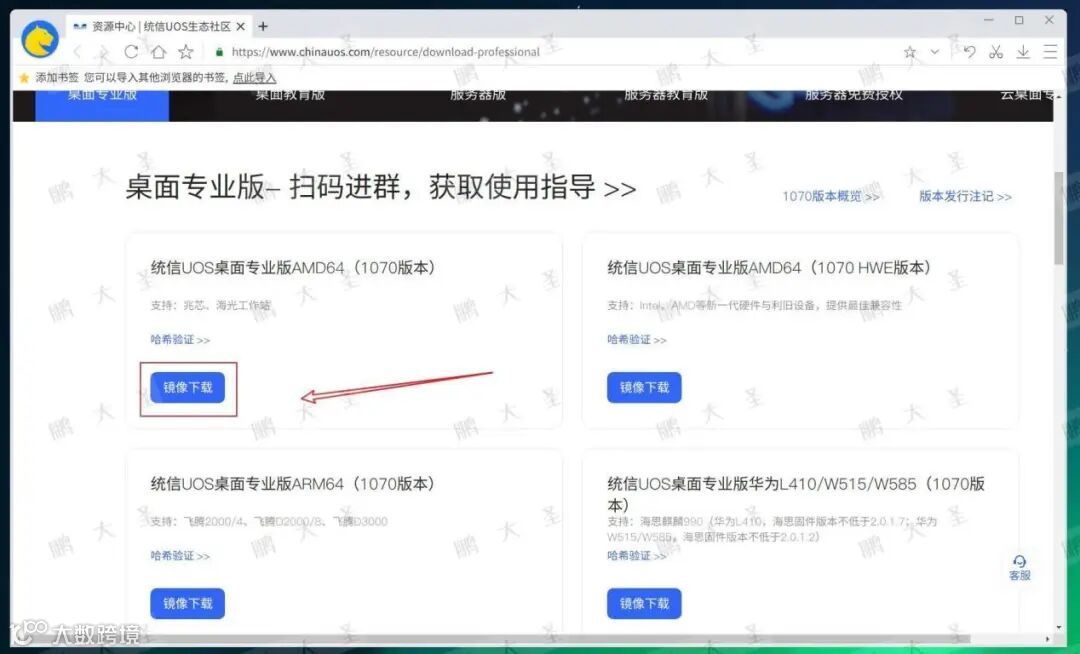Image resolution: width=1080 pixels, height=654 pixels.
Task: Switch to 服务器教育版 tab
Action: click(x=666, y=96)
